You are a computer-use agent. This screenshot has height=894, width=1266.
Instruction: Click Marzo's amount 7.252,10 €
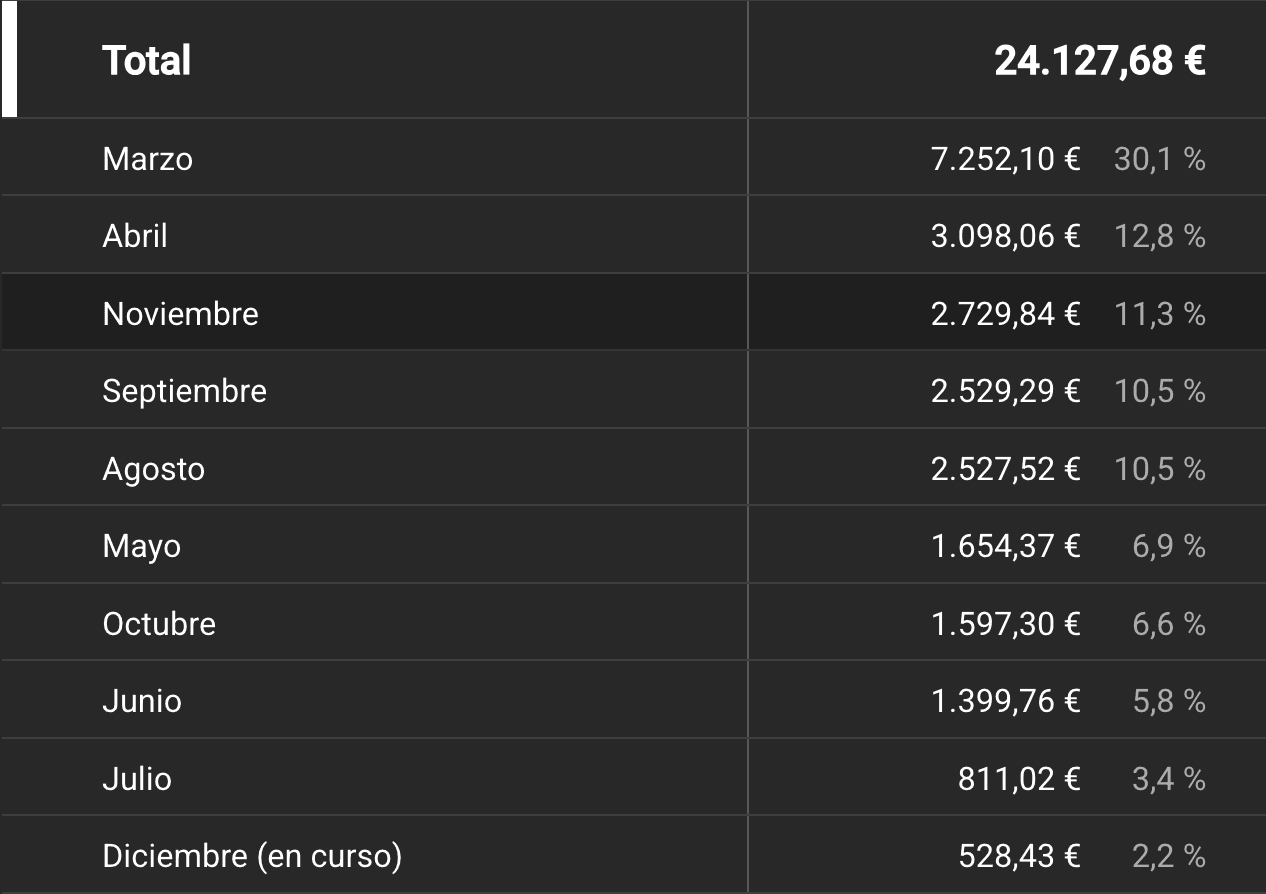point(1005,159)
